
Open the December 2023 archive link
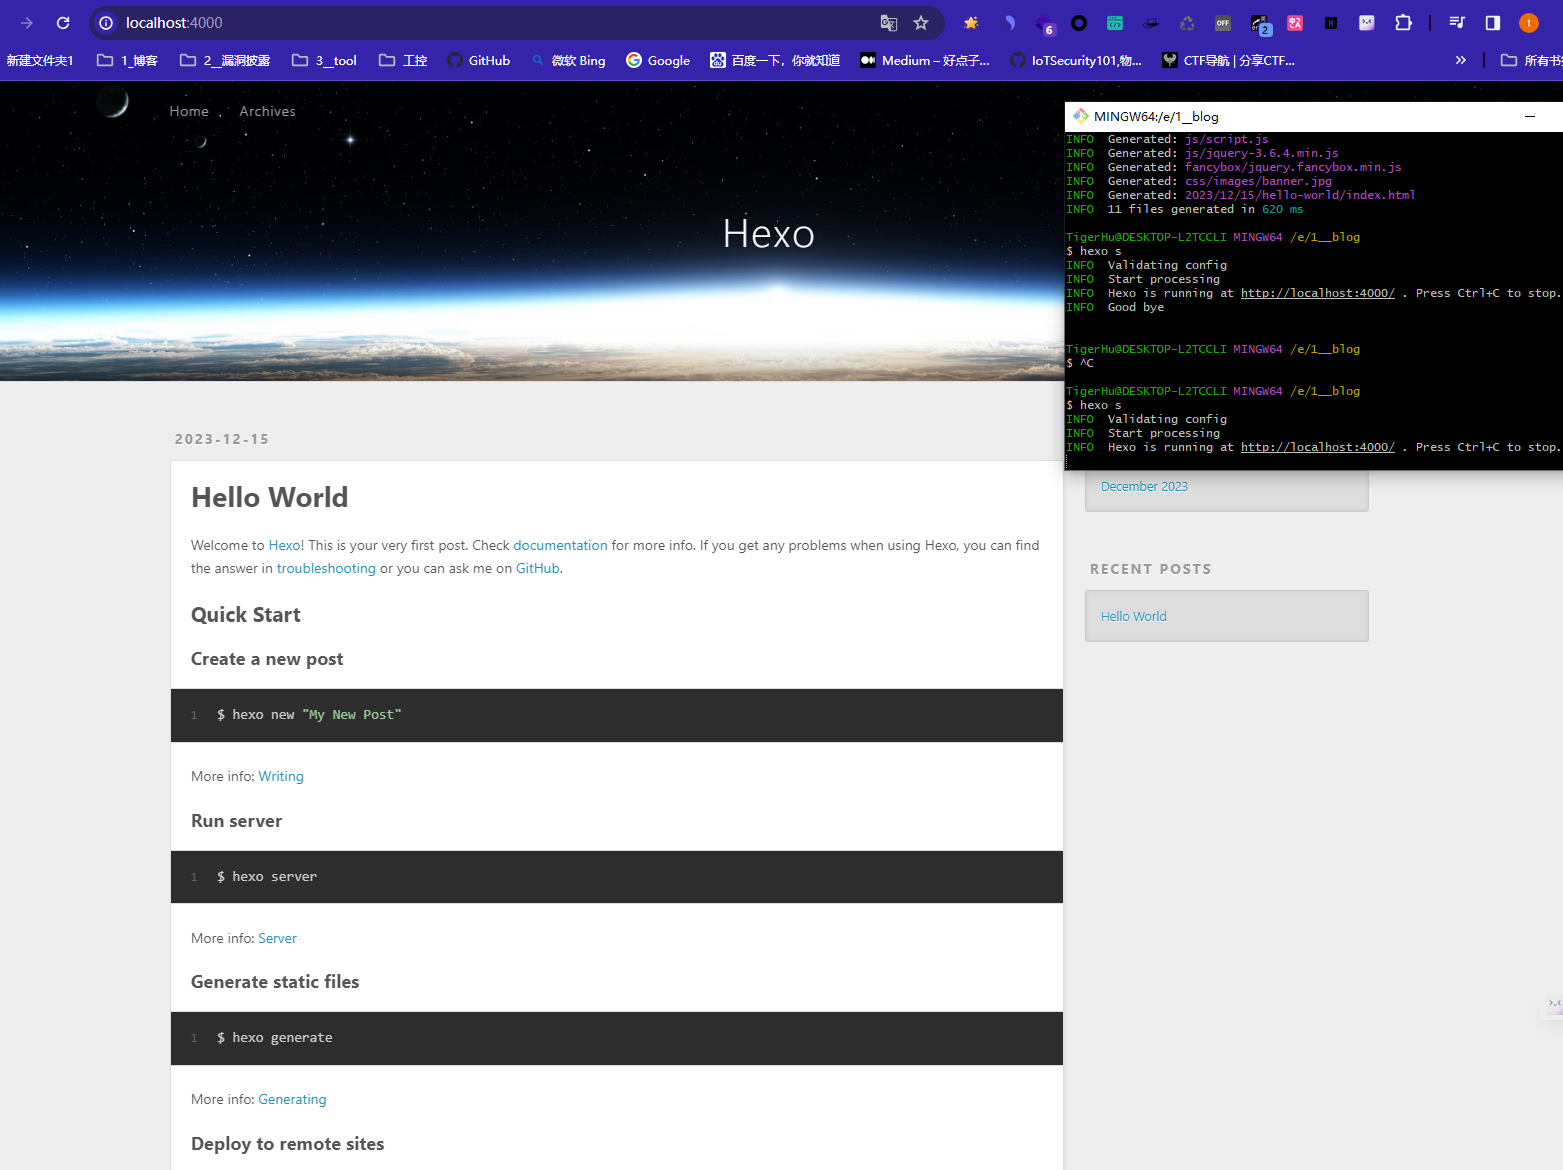pyautogui.click(x=1144, y=486)
